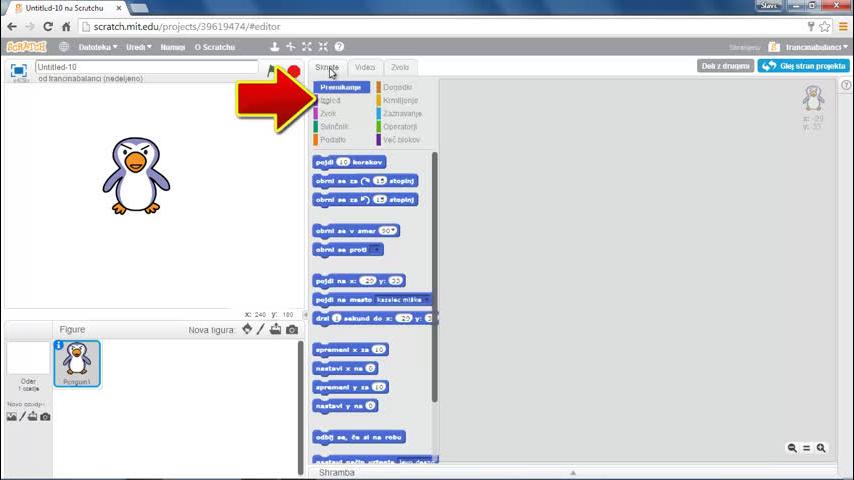Viewport: 854px width, 480px height.
Task: Open the Datoteka menu
Action: 97,46
